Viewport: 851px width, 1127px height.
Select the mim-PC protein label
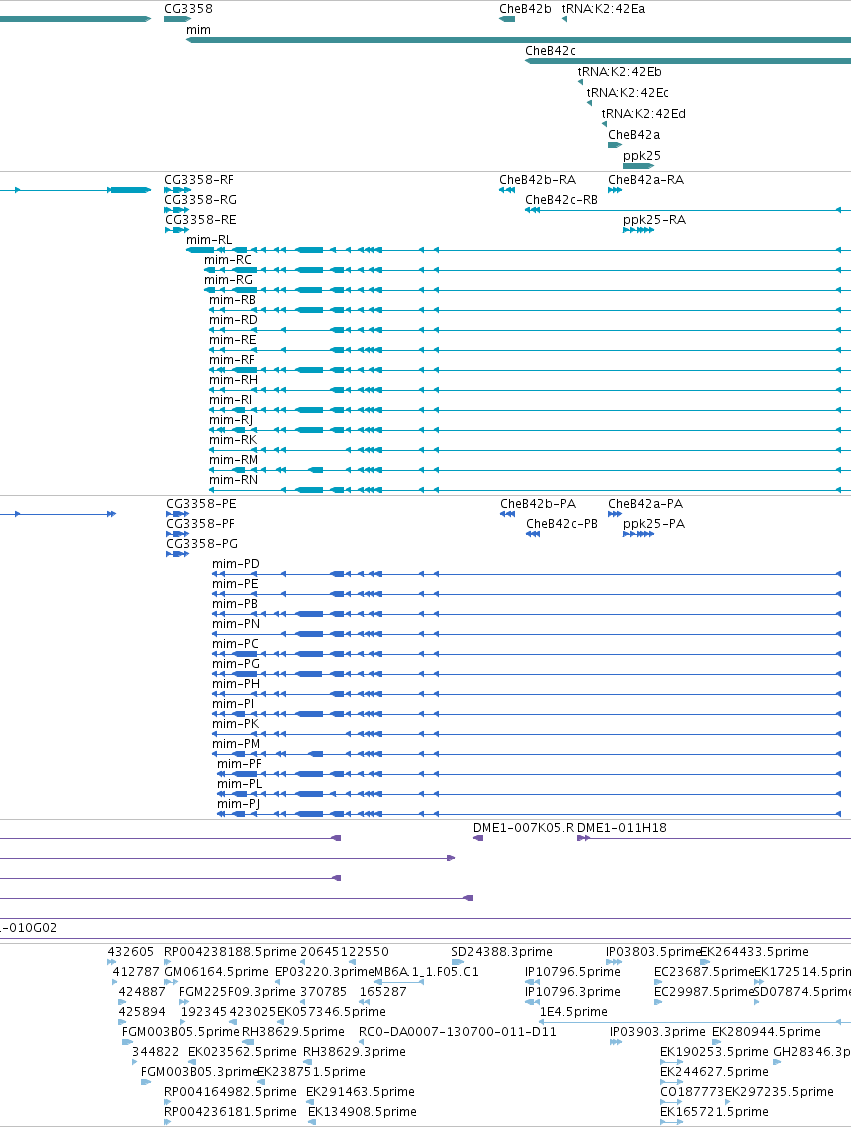(x=235, y=643)
